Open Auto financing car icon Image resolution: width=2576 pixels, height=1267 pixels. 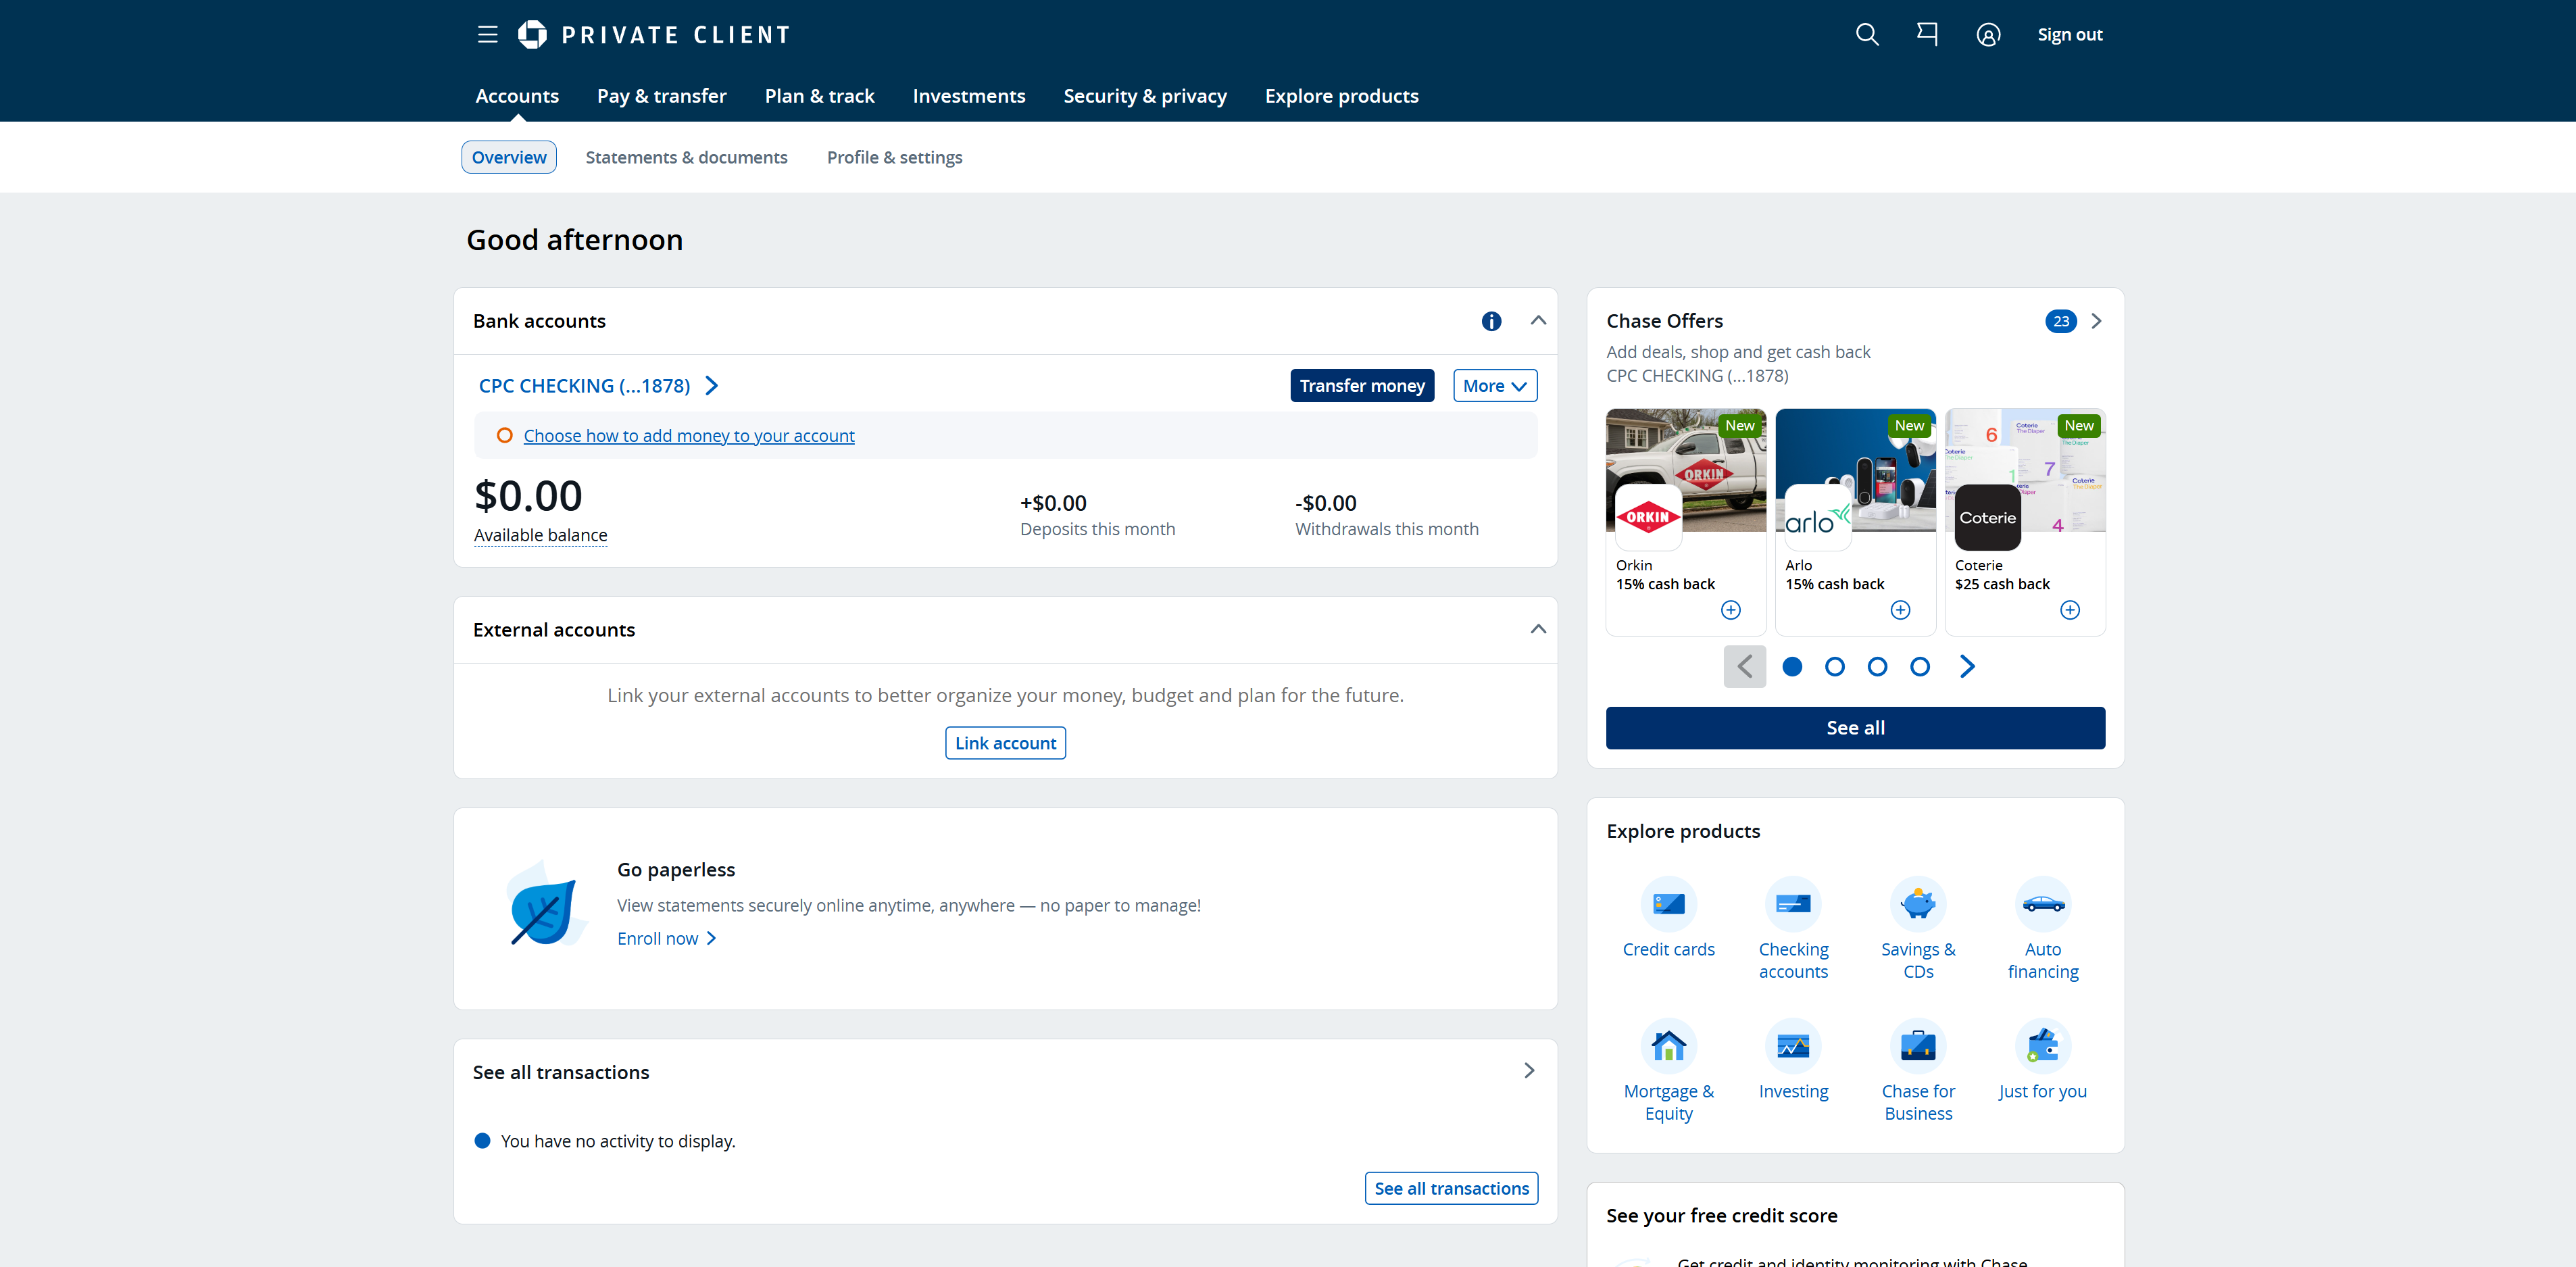2043,904
